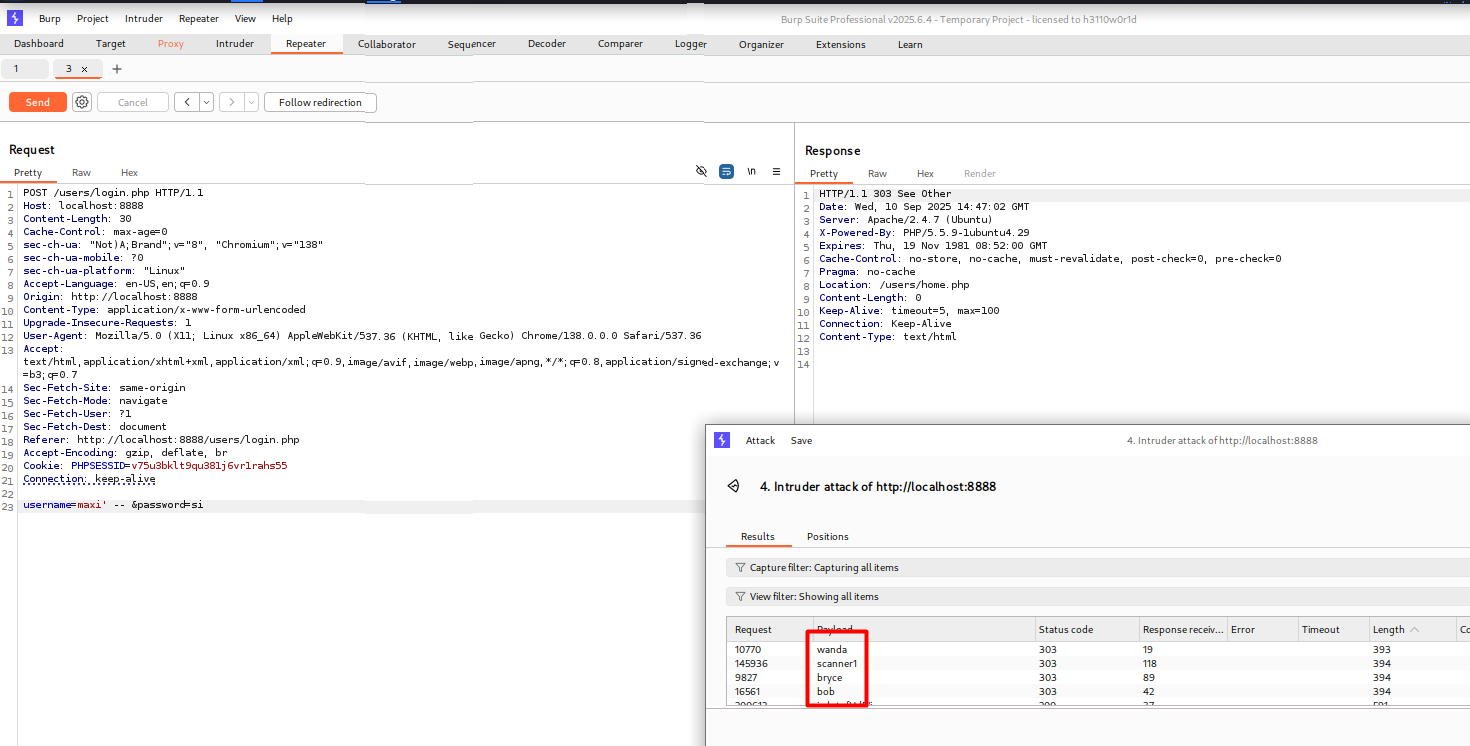Open the View filter bar
1470x746 pixels.
pyautogui.click(x=1098, y=596)
